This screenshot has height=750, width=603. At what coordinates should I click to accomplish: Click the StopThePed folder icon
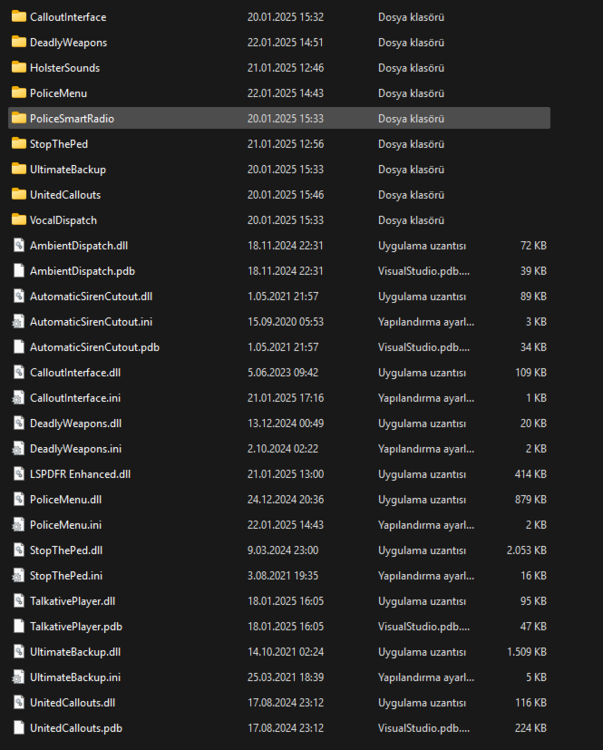(19, 143)
